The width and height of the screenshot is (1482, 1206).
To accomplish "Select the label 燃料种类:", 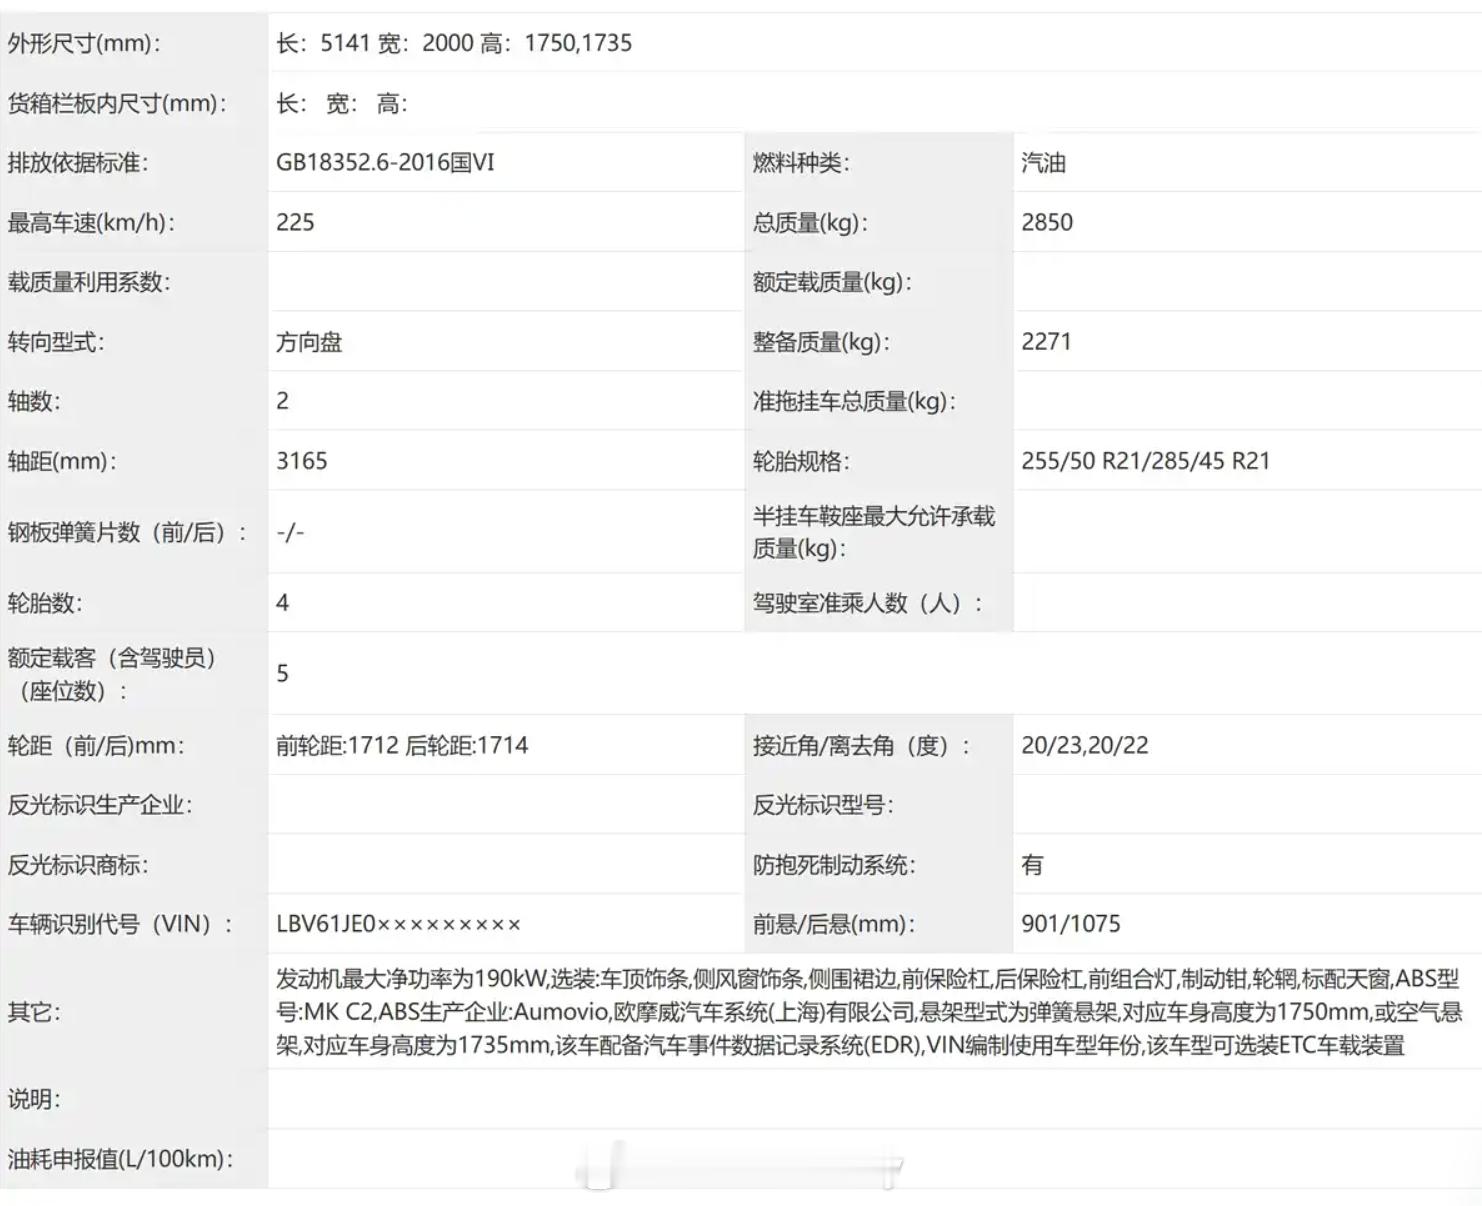I will (801, 162).
